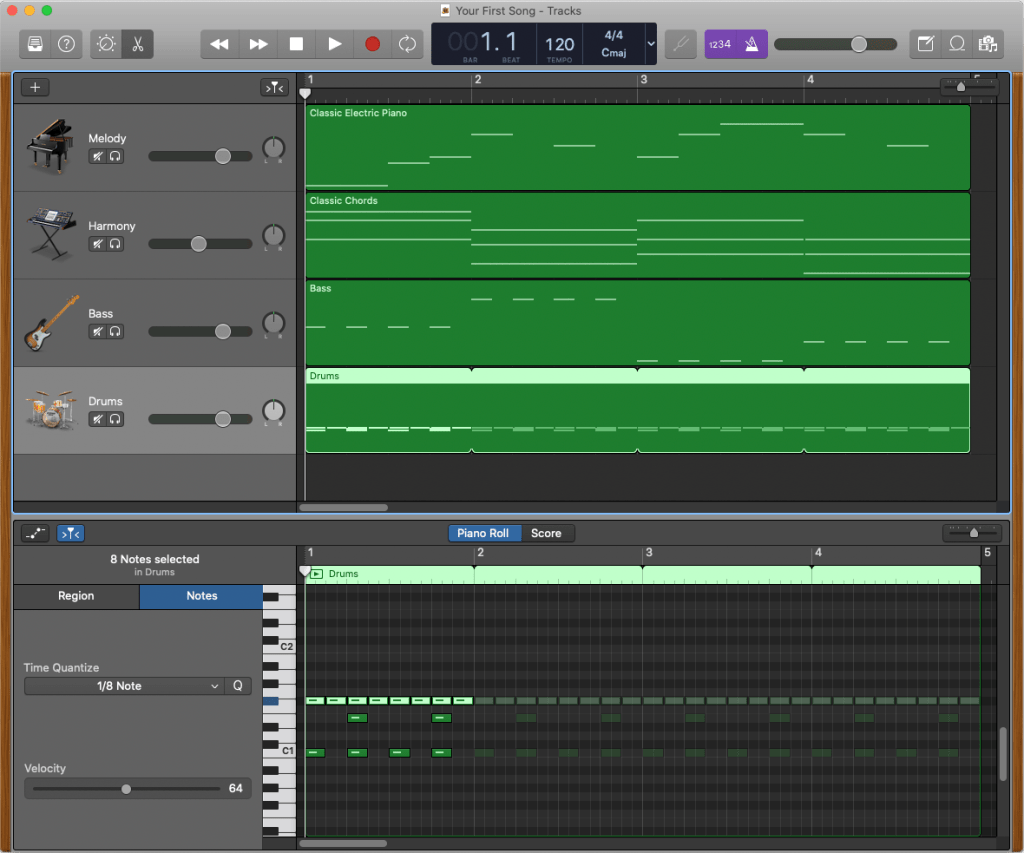This screenshot has width=1024, height=853.
Task: Toggle the Count-in 1234 button
Action: 720,44
